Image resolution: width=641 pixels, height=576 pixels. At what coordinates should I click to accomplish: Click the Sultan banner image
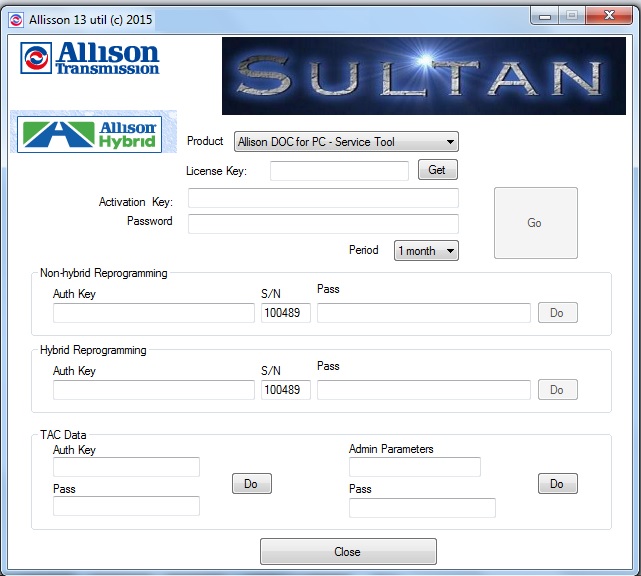pos(424,76)
